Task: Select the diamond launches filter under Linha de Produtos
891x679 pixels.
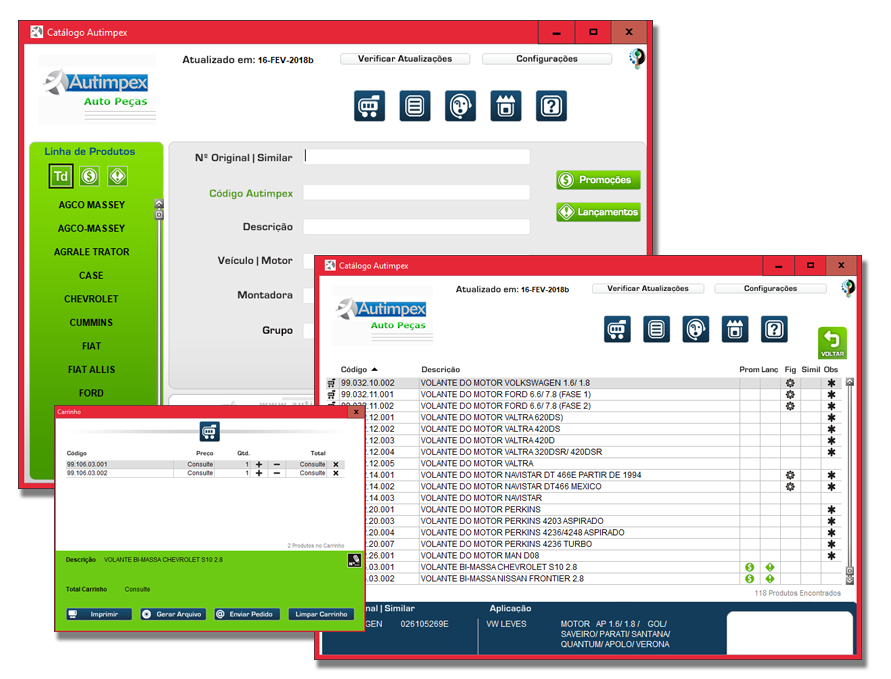Action: (x=118, y=176)
